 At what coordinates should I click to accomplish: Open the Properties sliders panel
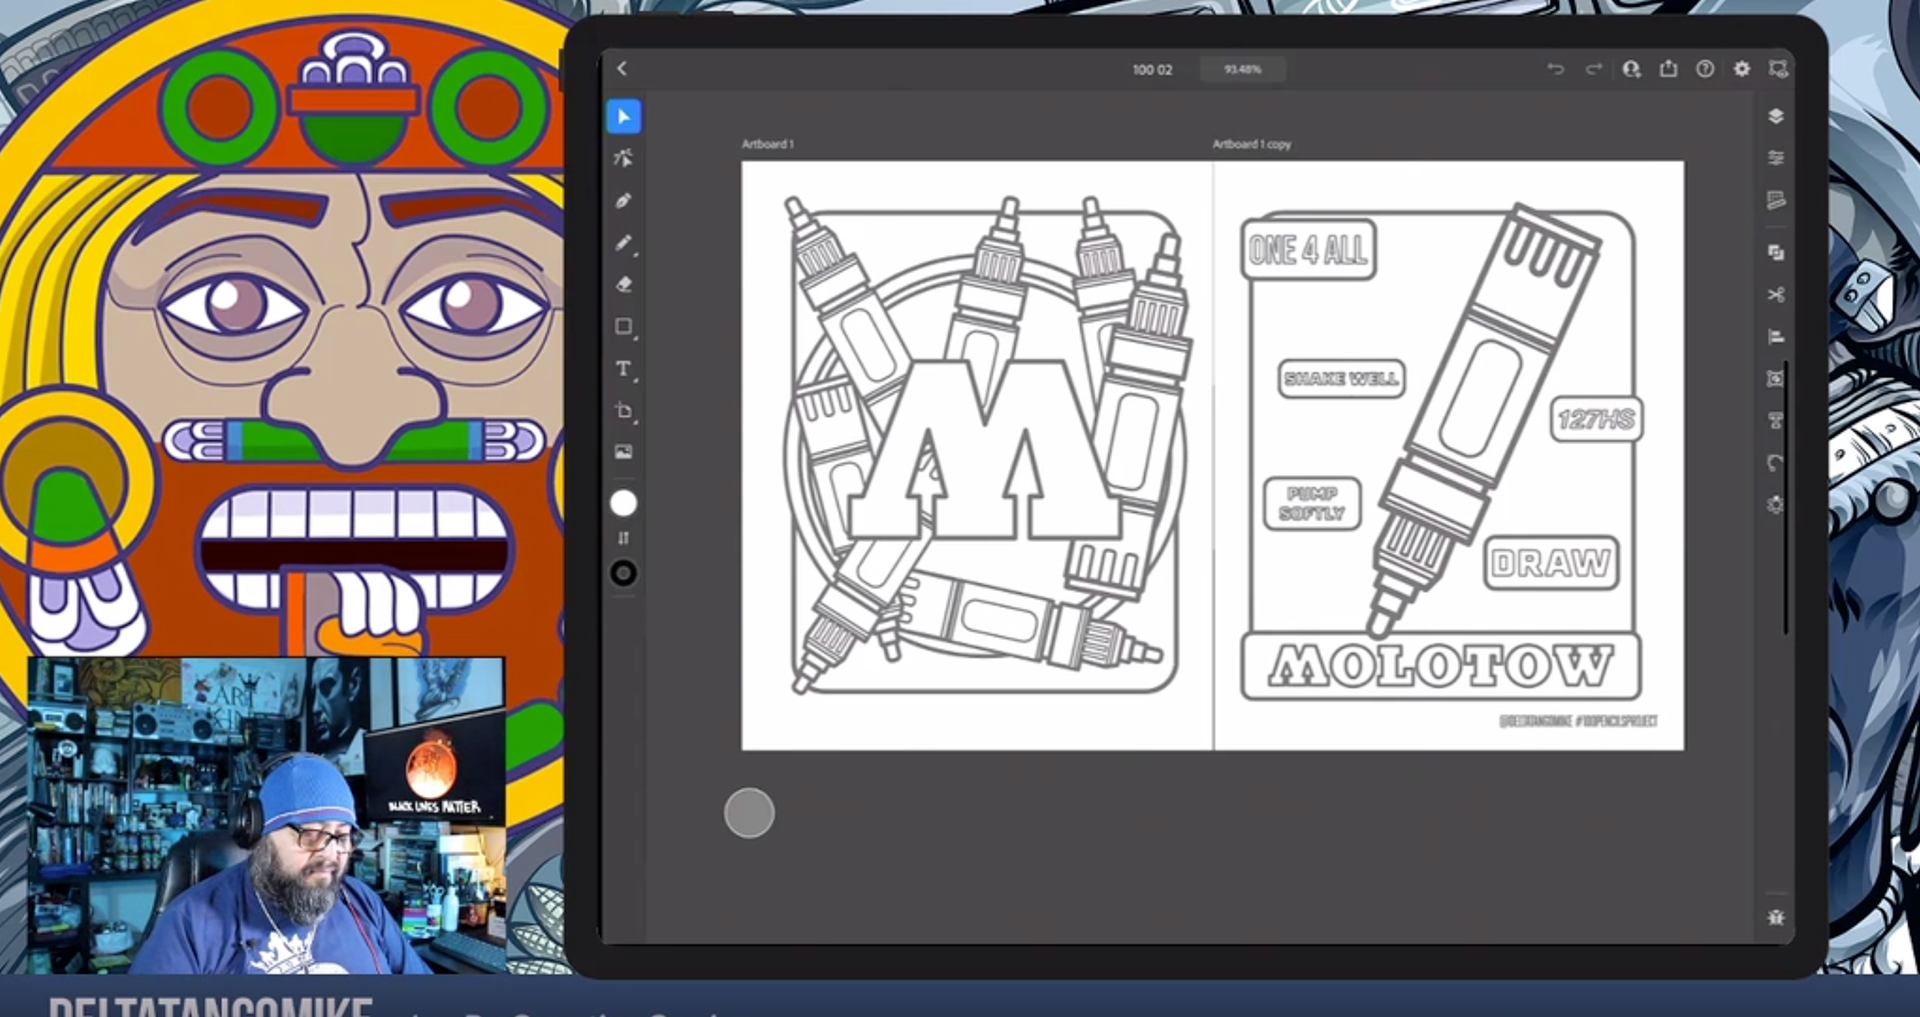click(x=1776, y=158)
